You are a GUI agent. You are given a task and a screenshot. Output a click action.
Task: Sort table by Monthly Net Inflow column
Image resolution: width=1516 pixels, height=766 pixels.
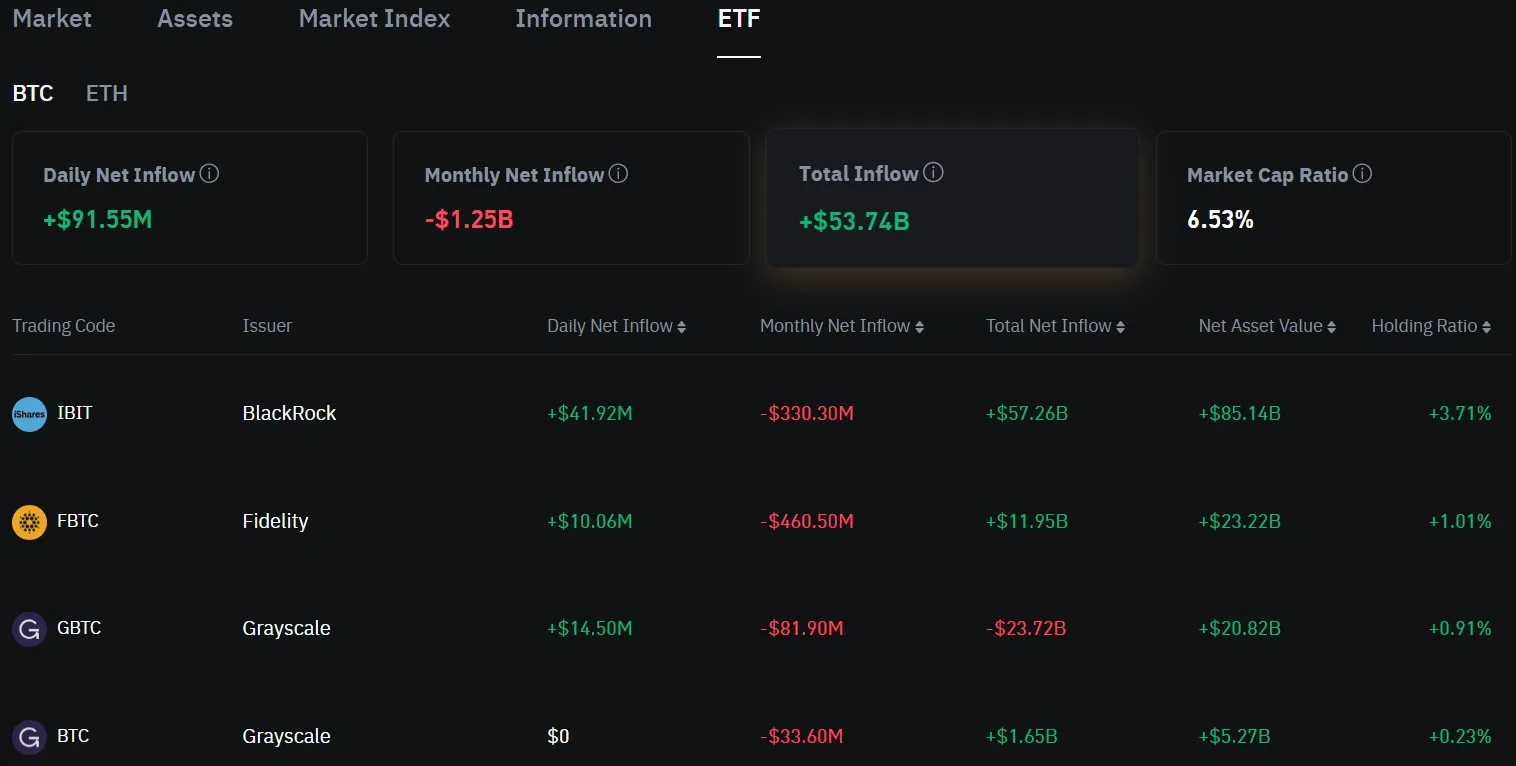tap(841, 326)
